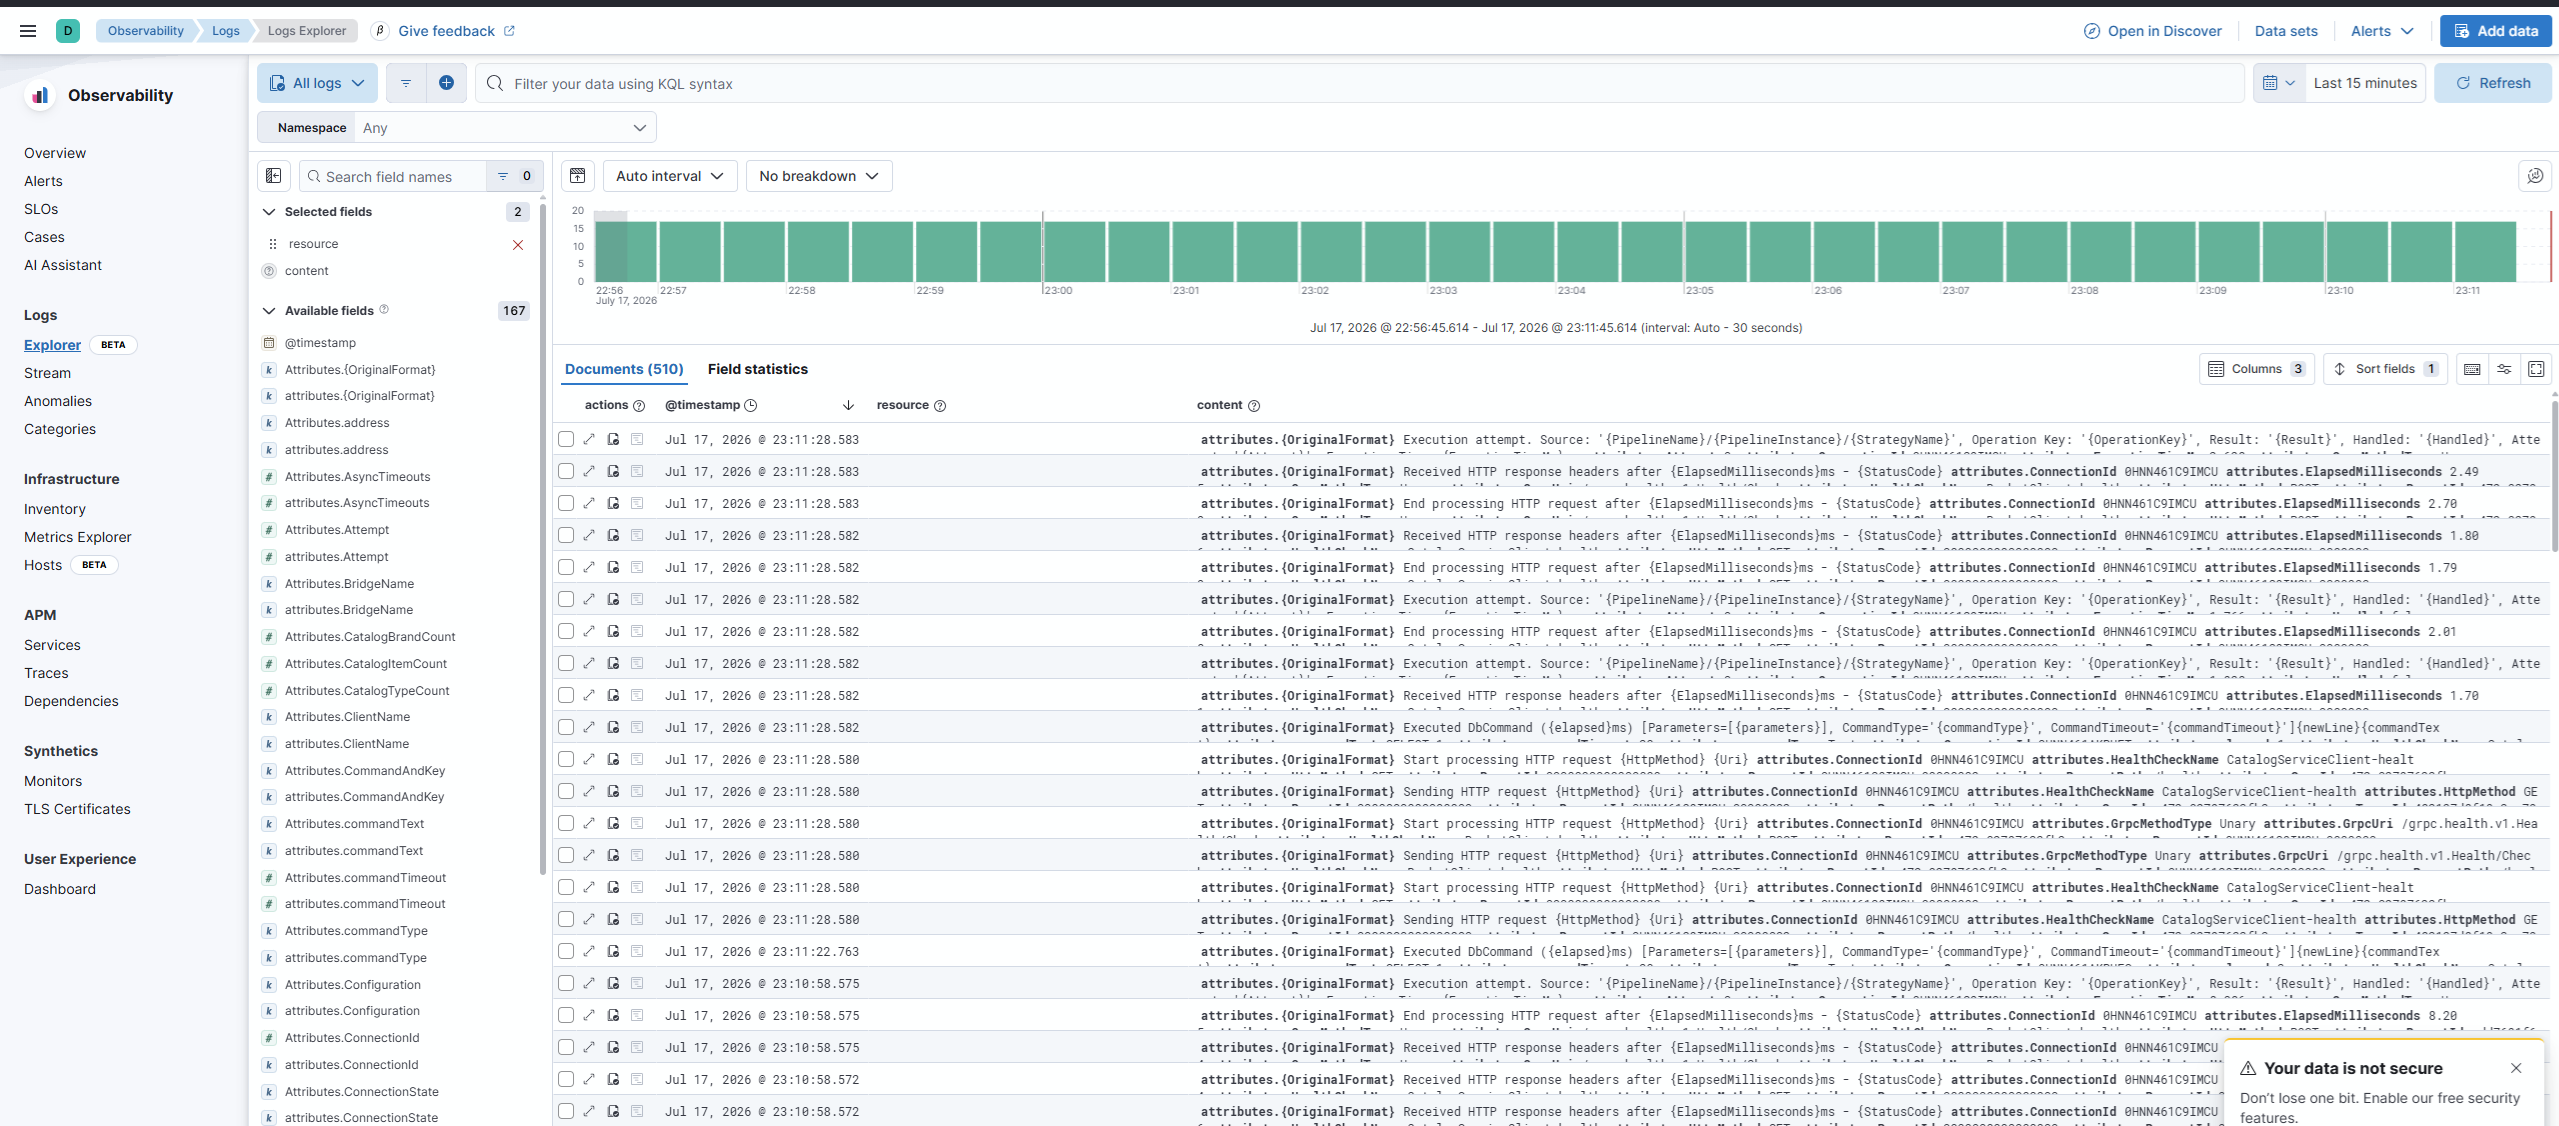Hide the field list sidebar
This screenshot has width=2559, height=1126.
click(x=274, y=176)
